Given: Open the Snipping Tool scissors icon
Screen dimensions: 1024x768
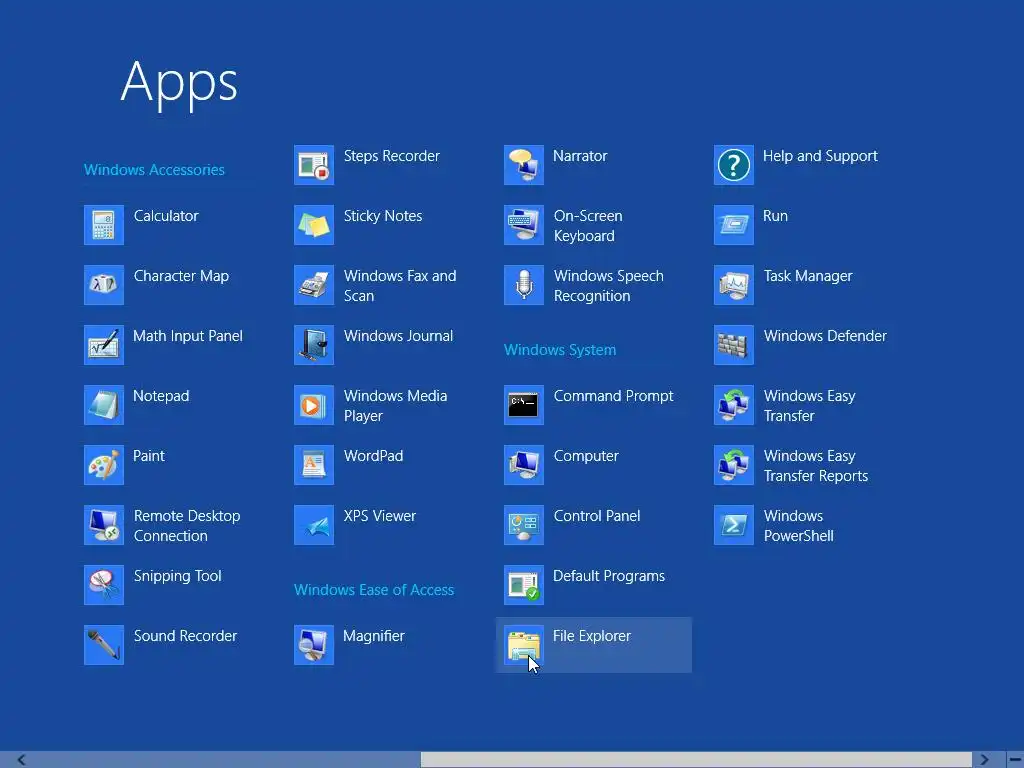Looking at the screenshot, I should click(104, 586).
